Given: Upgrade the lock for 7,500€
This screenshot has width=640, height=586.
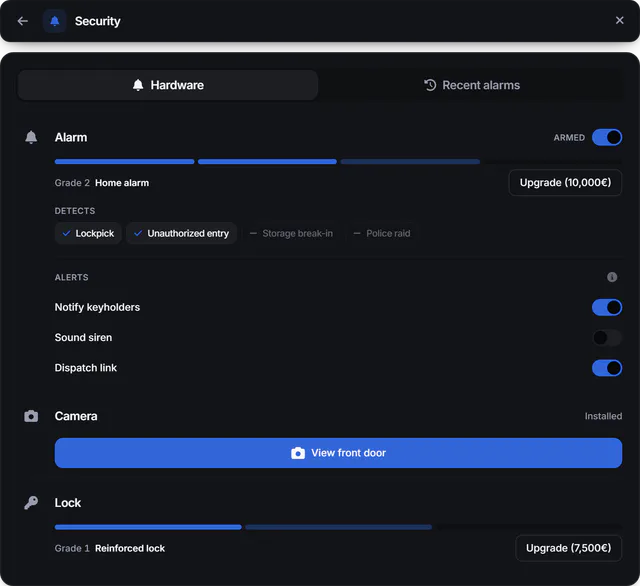Looking at the screenshot, I should (x=569, y=548).
